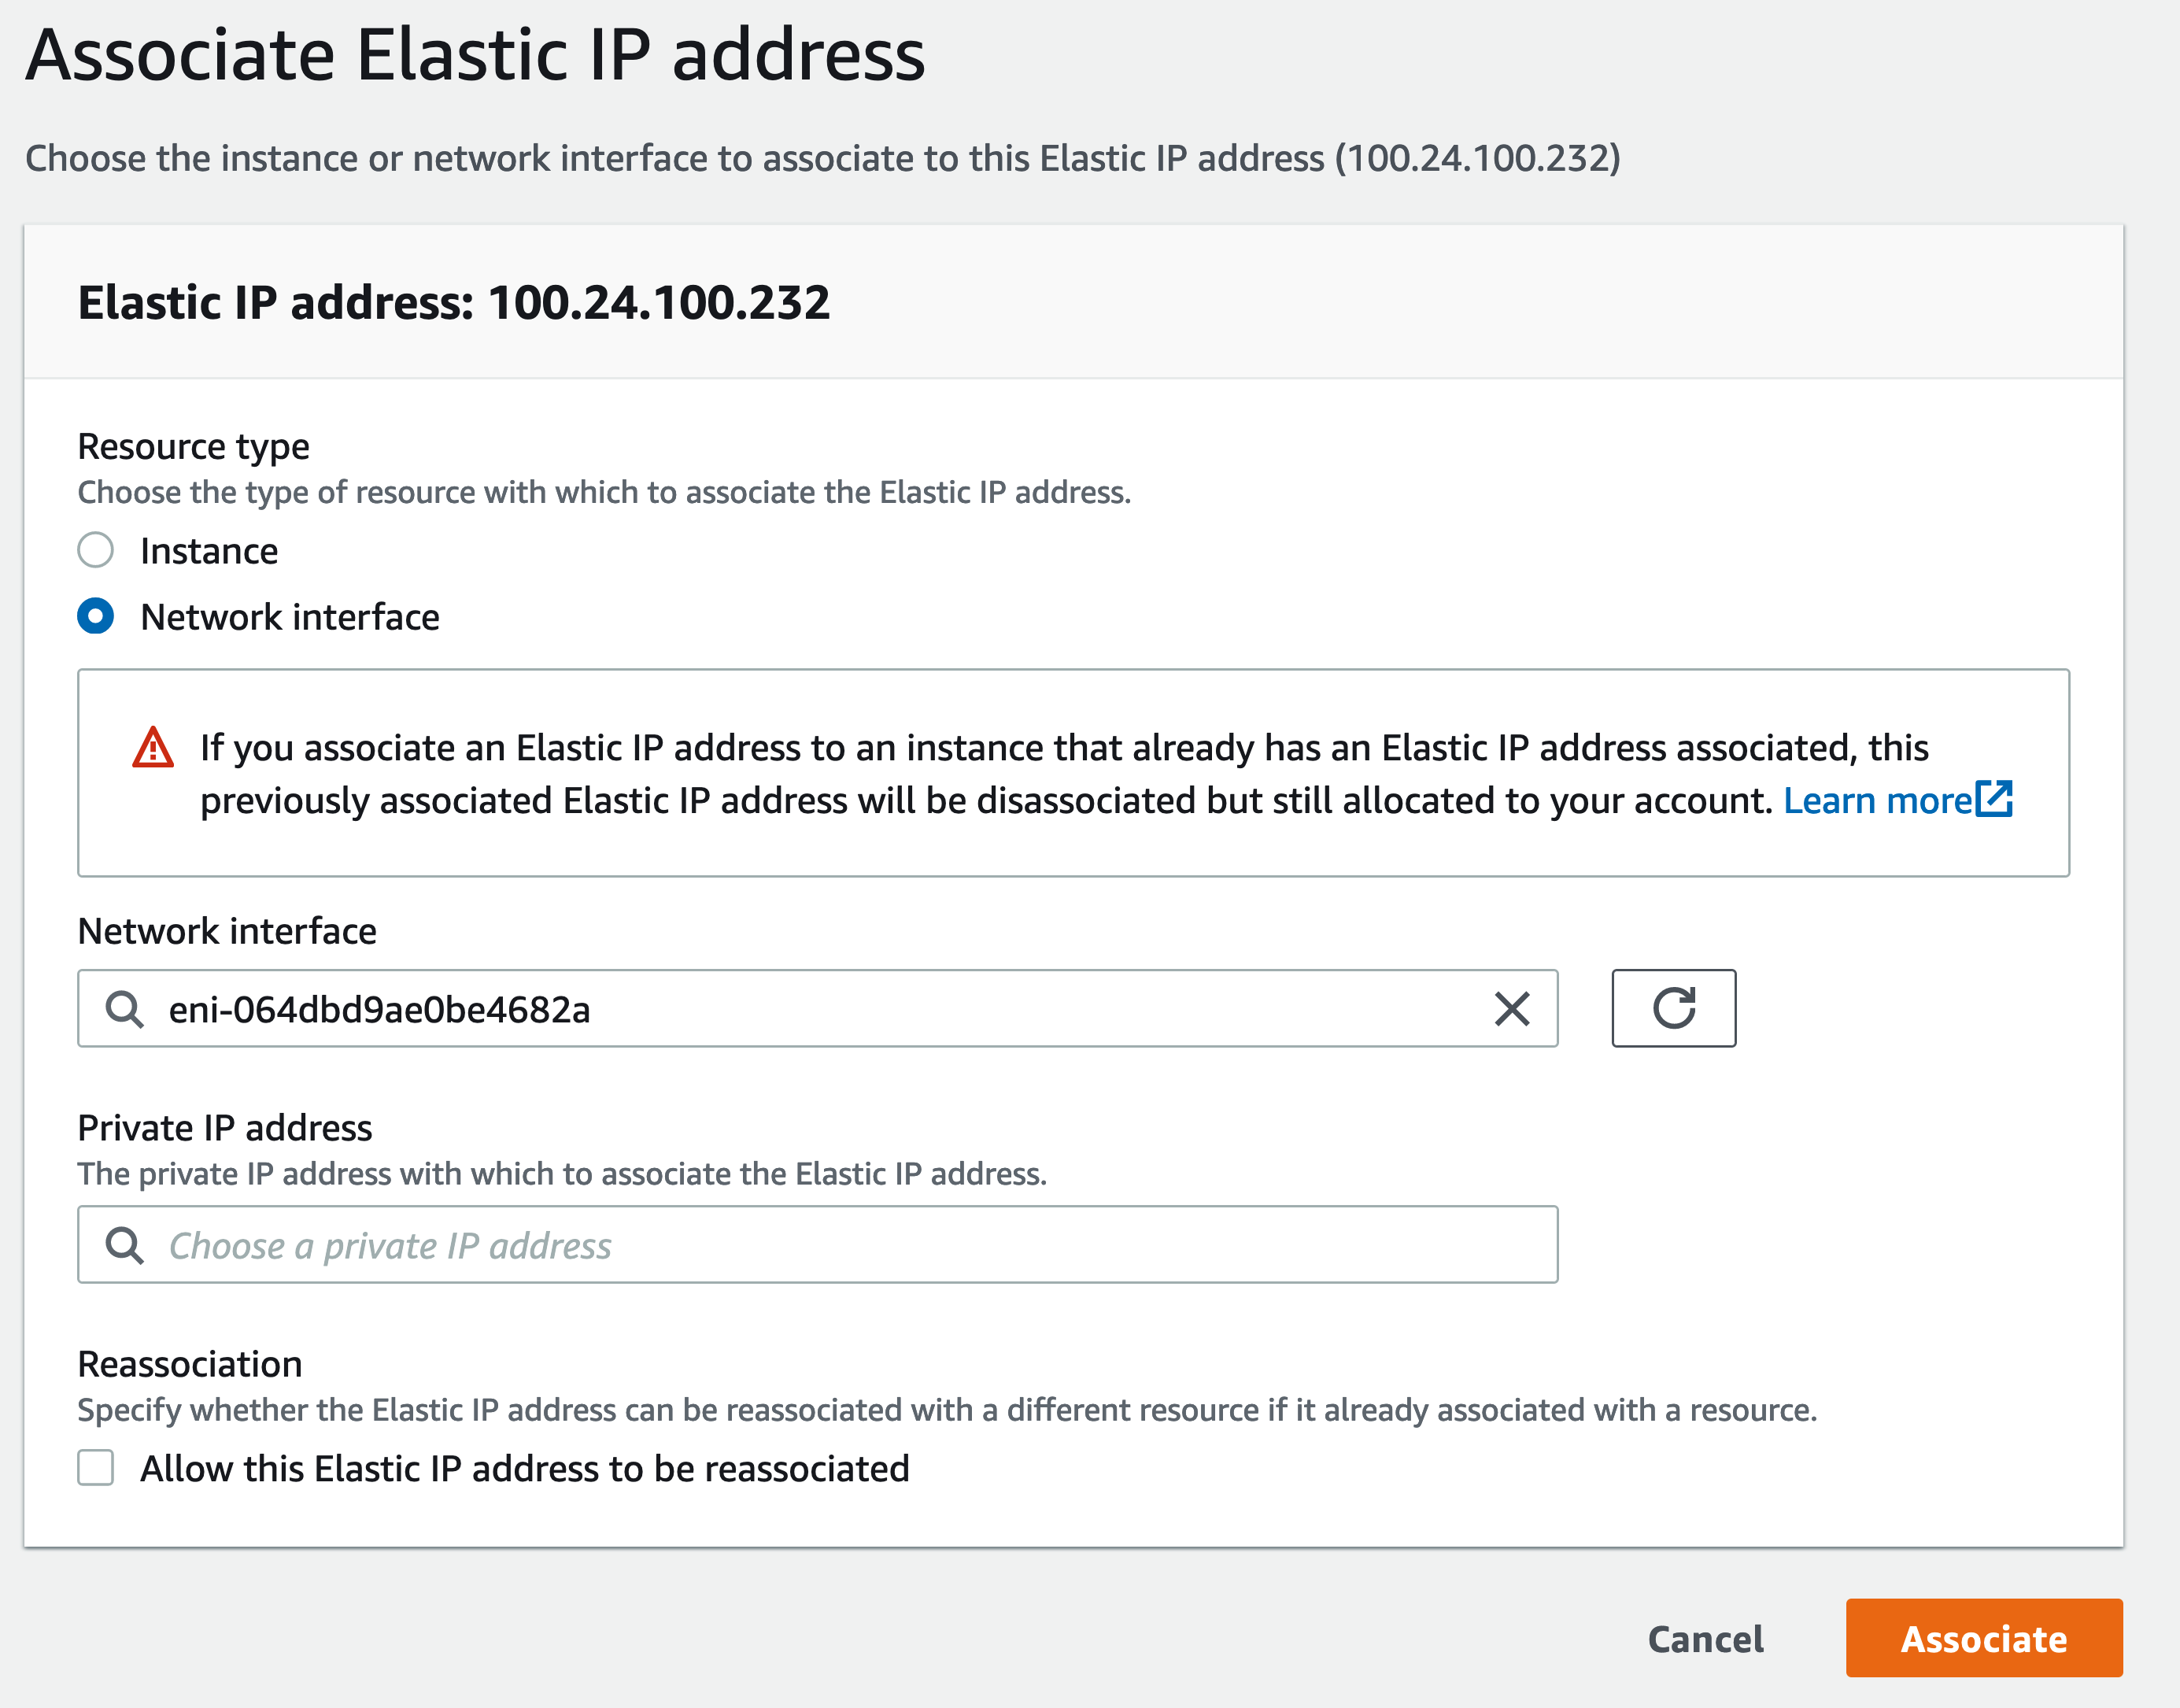The image size is (2180, 1708).
Task: Click the red warning triangle icon
Action: click(x=153, y=748)
